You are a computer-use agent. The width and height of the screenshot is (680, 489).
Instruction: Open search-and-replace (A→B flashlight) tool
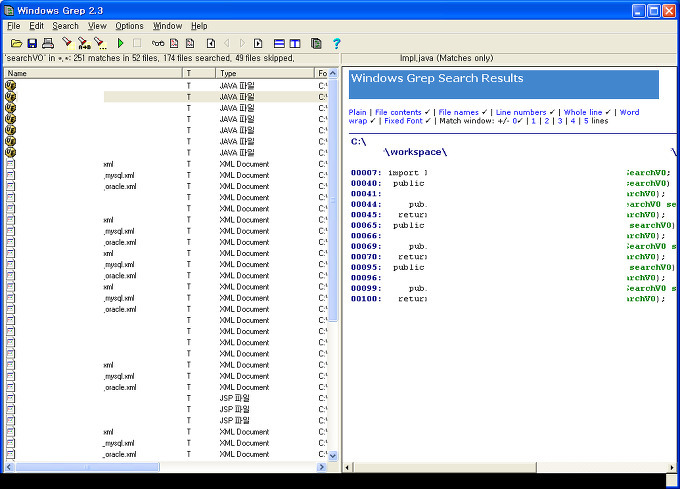84,43
